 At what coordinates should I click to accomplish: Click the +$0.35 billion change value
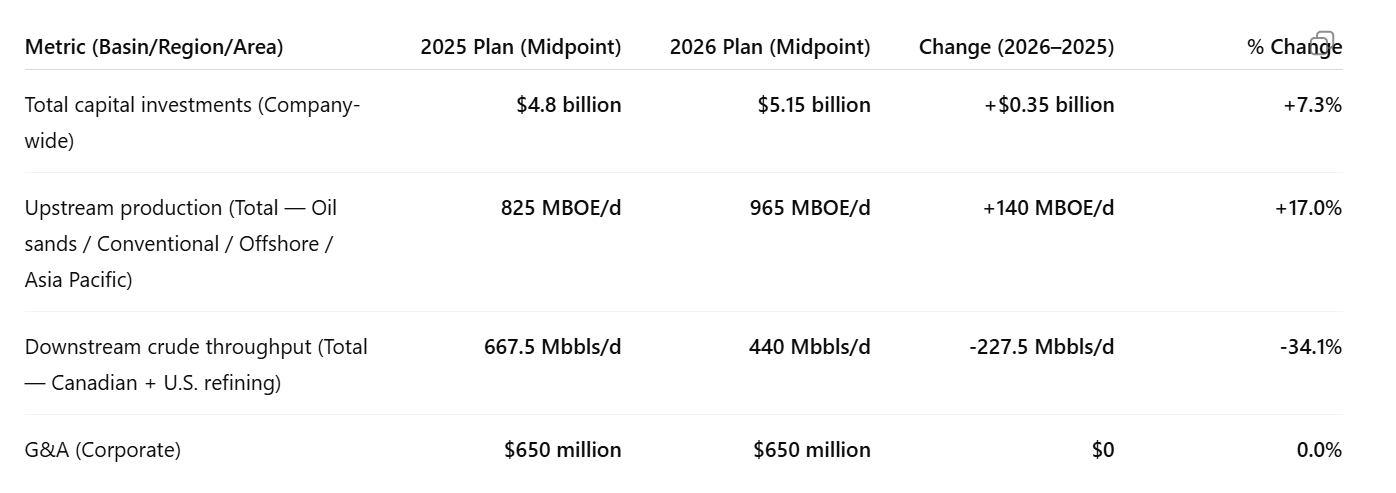point(1049,105)
